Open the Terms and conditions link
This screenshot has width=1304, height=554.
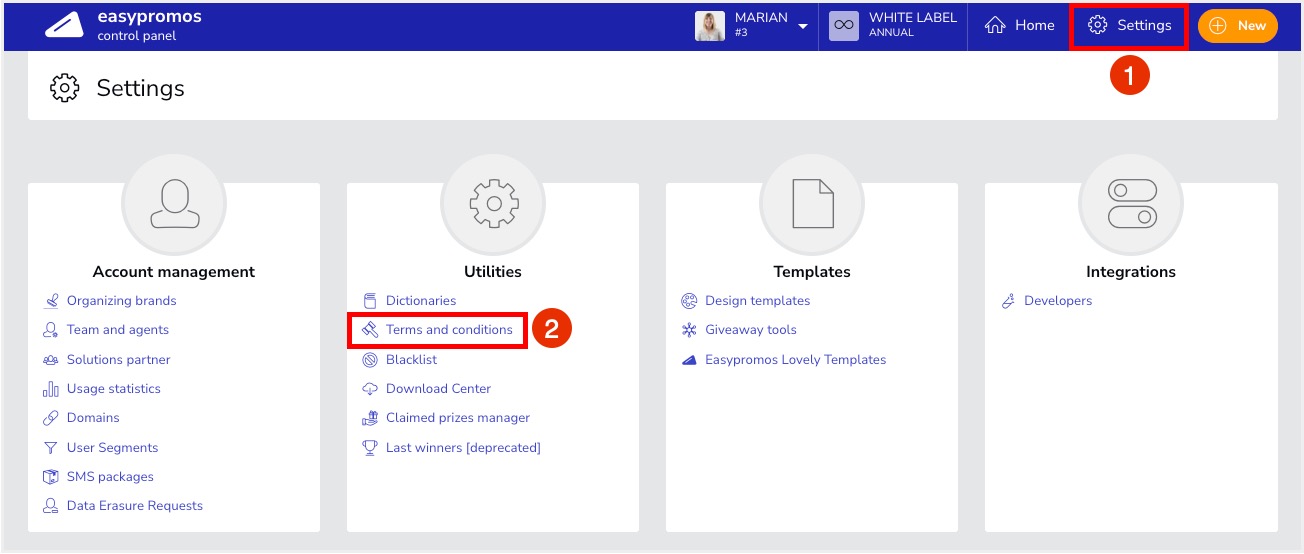click(x=449, y=330)
